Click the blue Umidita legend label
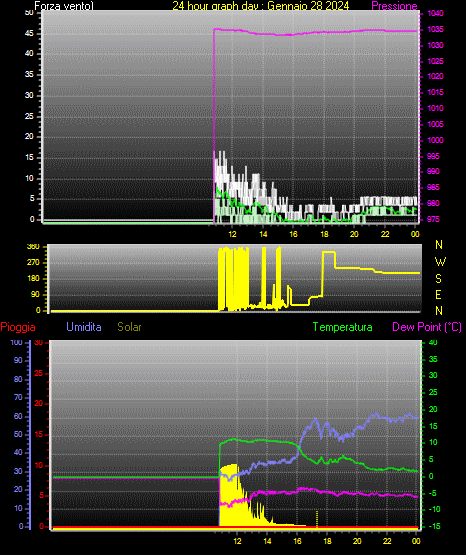 (84, 327)
